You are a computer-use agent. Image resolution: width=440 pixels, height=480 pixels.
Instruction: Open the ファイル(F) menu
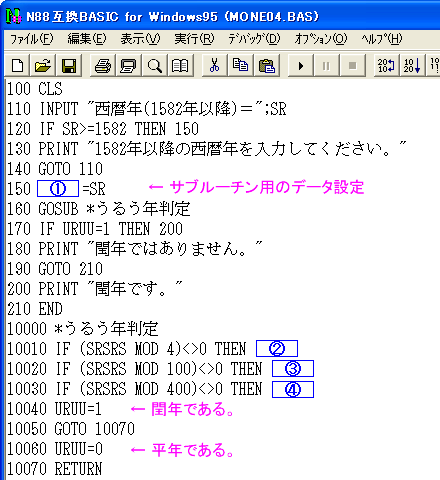tap(31, 39)
